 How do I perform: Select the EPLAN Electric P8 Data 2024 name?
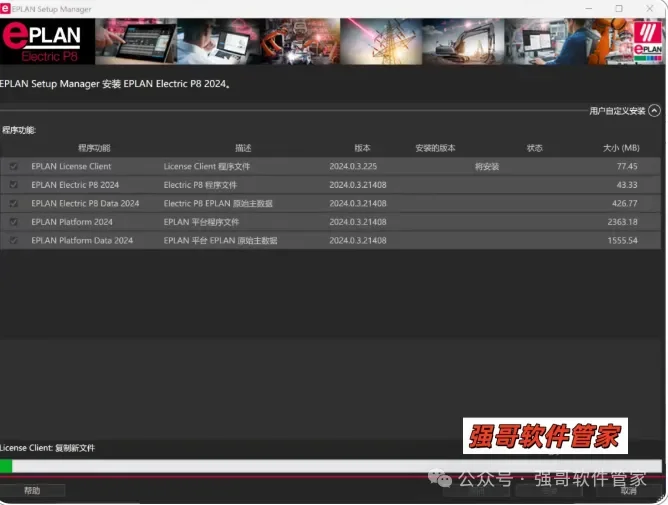[x=85, y=203]
